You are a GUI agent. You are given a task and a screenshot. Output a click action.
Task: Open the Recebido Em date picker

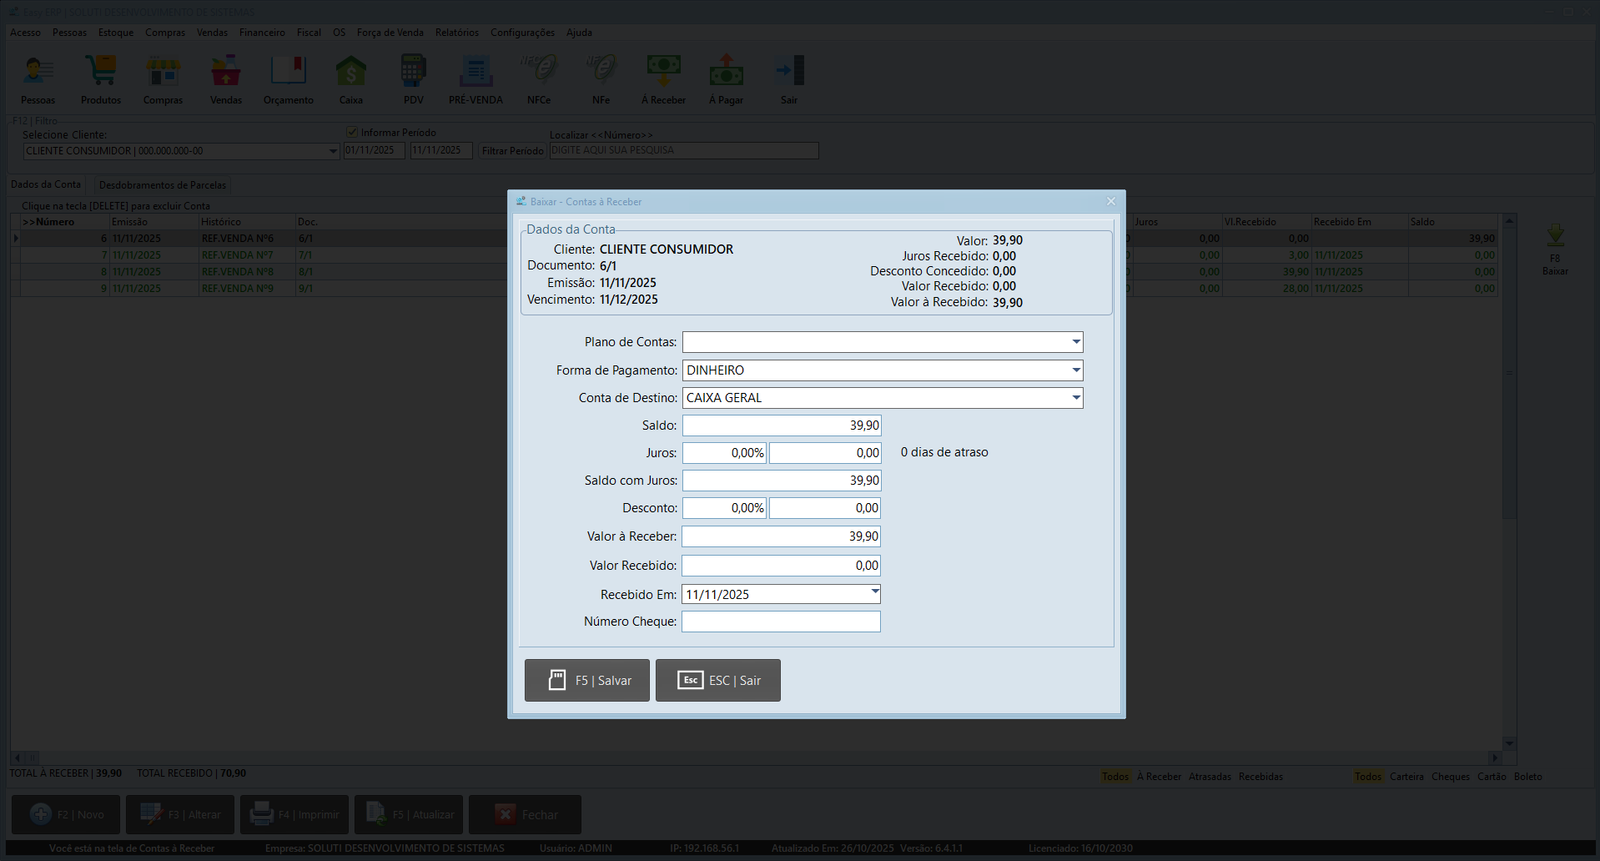[x=875, y=593]
